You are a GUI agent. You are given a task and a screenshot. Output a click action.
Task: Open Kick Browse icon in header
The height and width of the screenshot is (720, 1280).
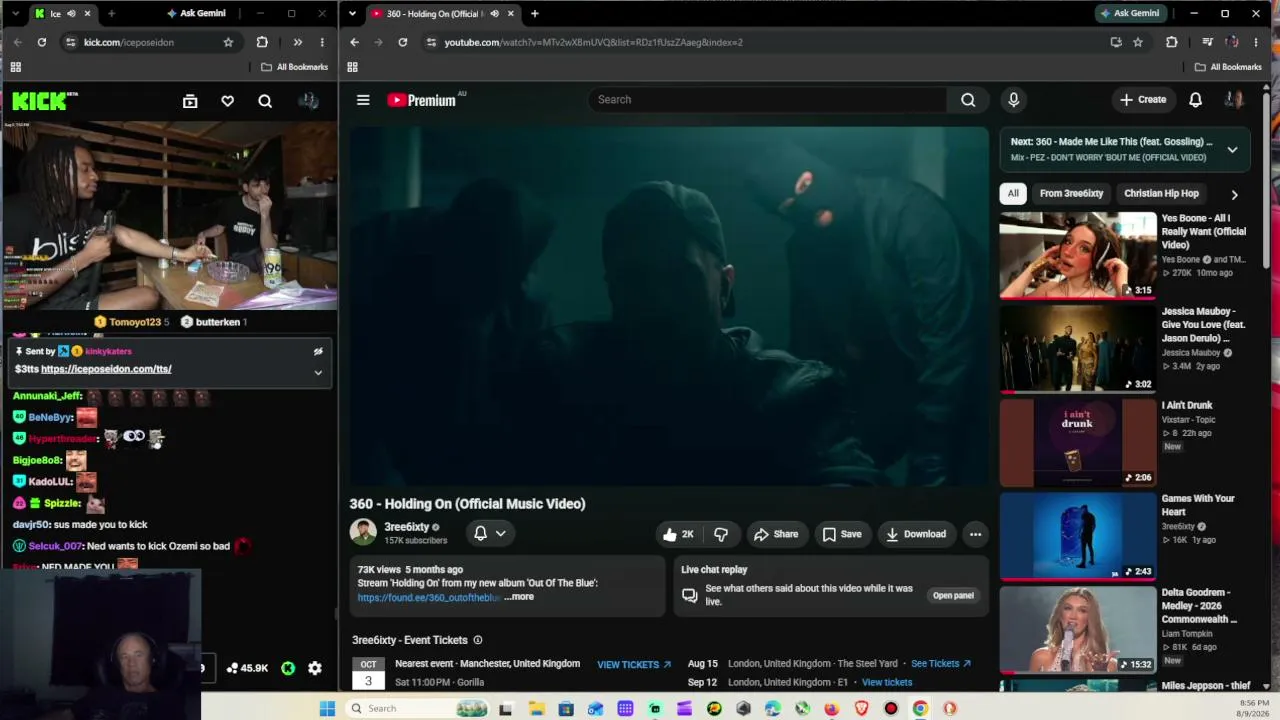point(190,101)
